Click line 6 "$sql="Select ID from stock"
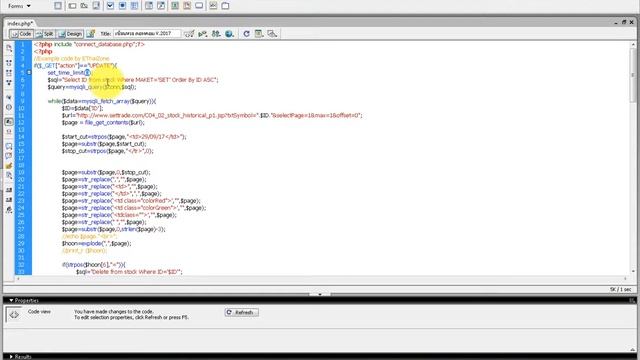The height and width of the screenshot is (360, 640). 82,80
